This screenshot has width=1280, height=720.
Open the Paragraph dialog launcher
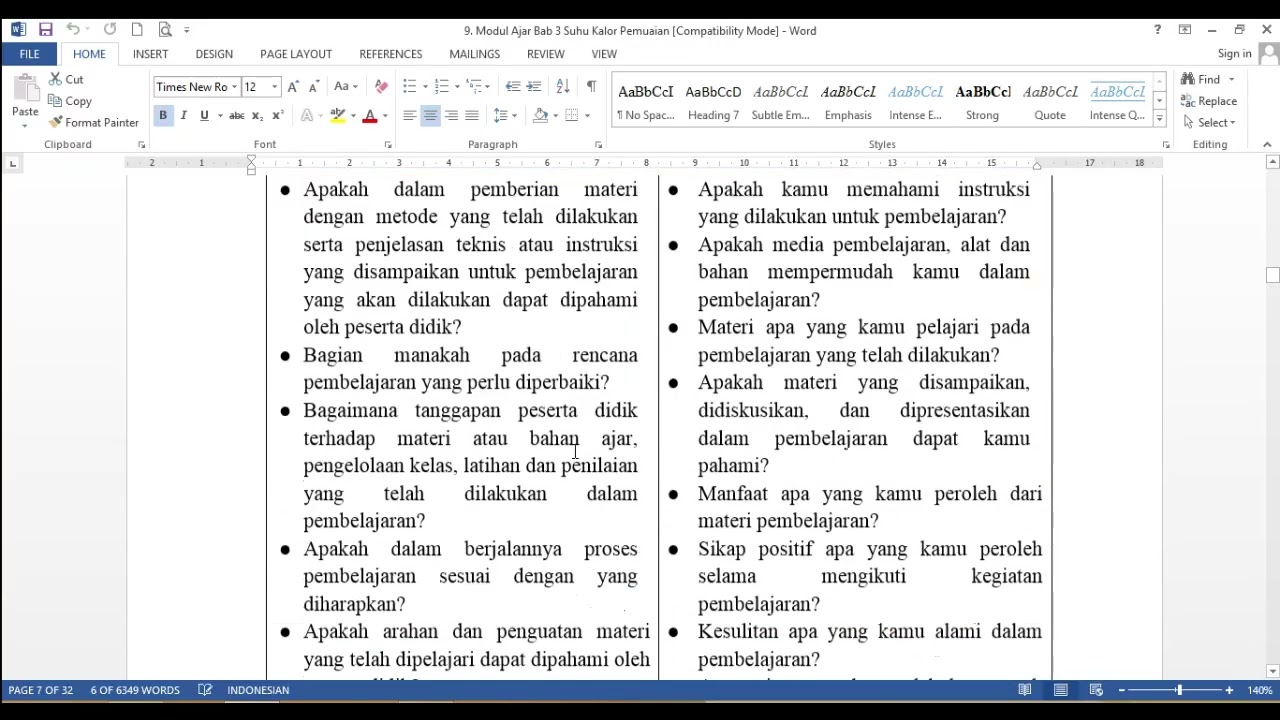point(598,145)
